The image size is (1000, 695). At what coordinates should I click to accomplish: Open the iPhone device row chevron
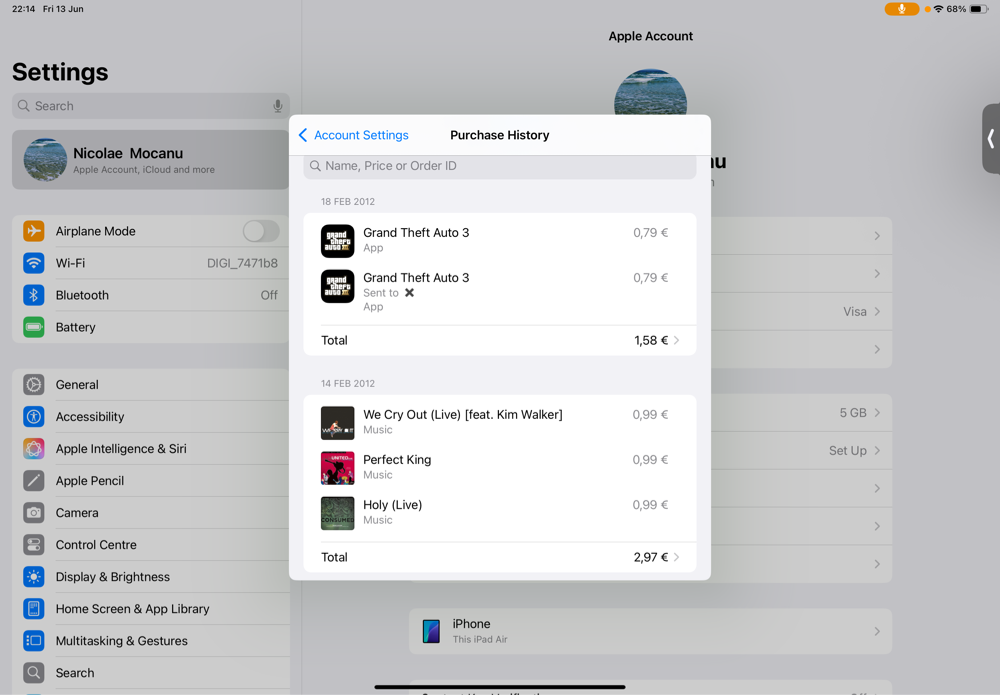point(876,631)
